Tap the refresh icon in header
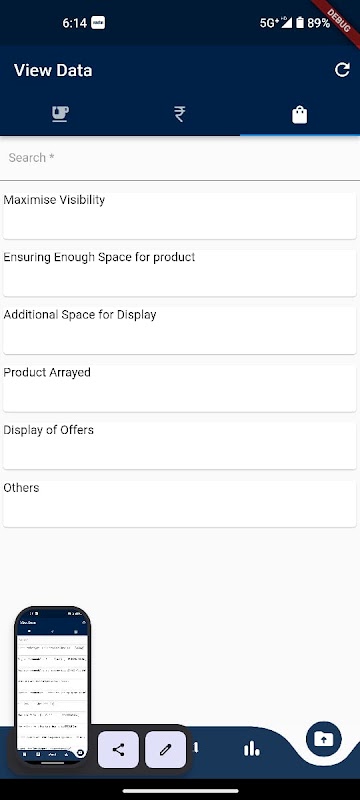The width and height of the screenshot is (360, 800). 342,70
